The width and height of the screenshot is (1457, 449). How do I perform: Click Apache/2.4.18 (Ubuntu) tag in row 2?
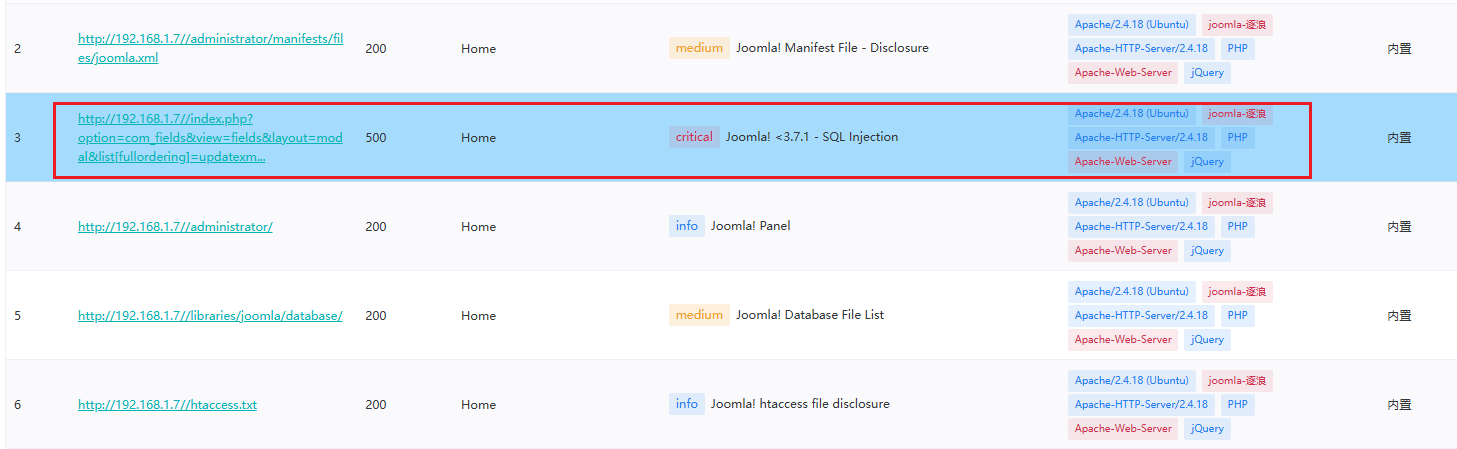tap(1131, 25)
